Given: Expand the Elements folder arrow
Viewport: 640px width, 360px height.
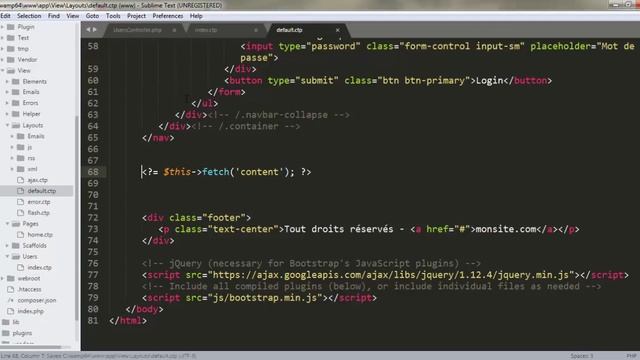Looking at the screenshot, I should (7, 82).
